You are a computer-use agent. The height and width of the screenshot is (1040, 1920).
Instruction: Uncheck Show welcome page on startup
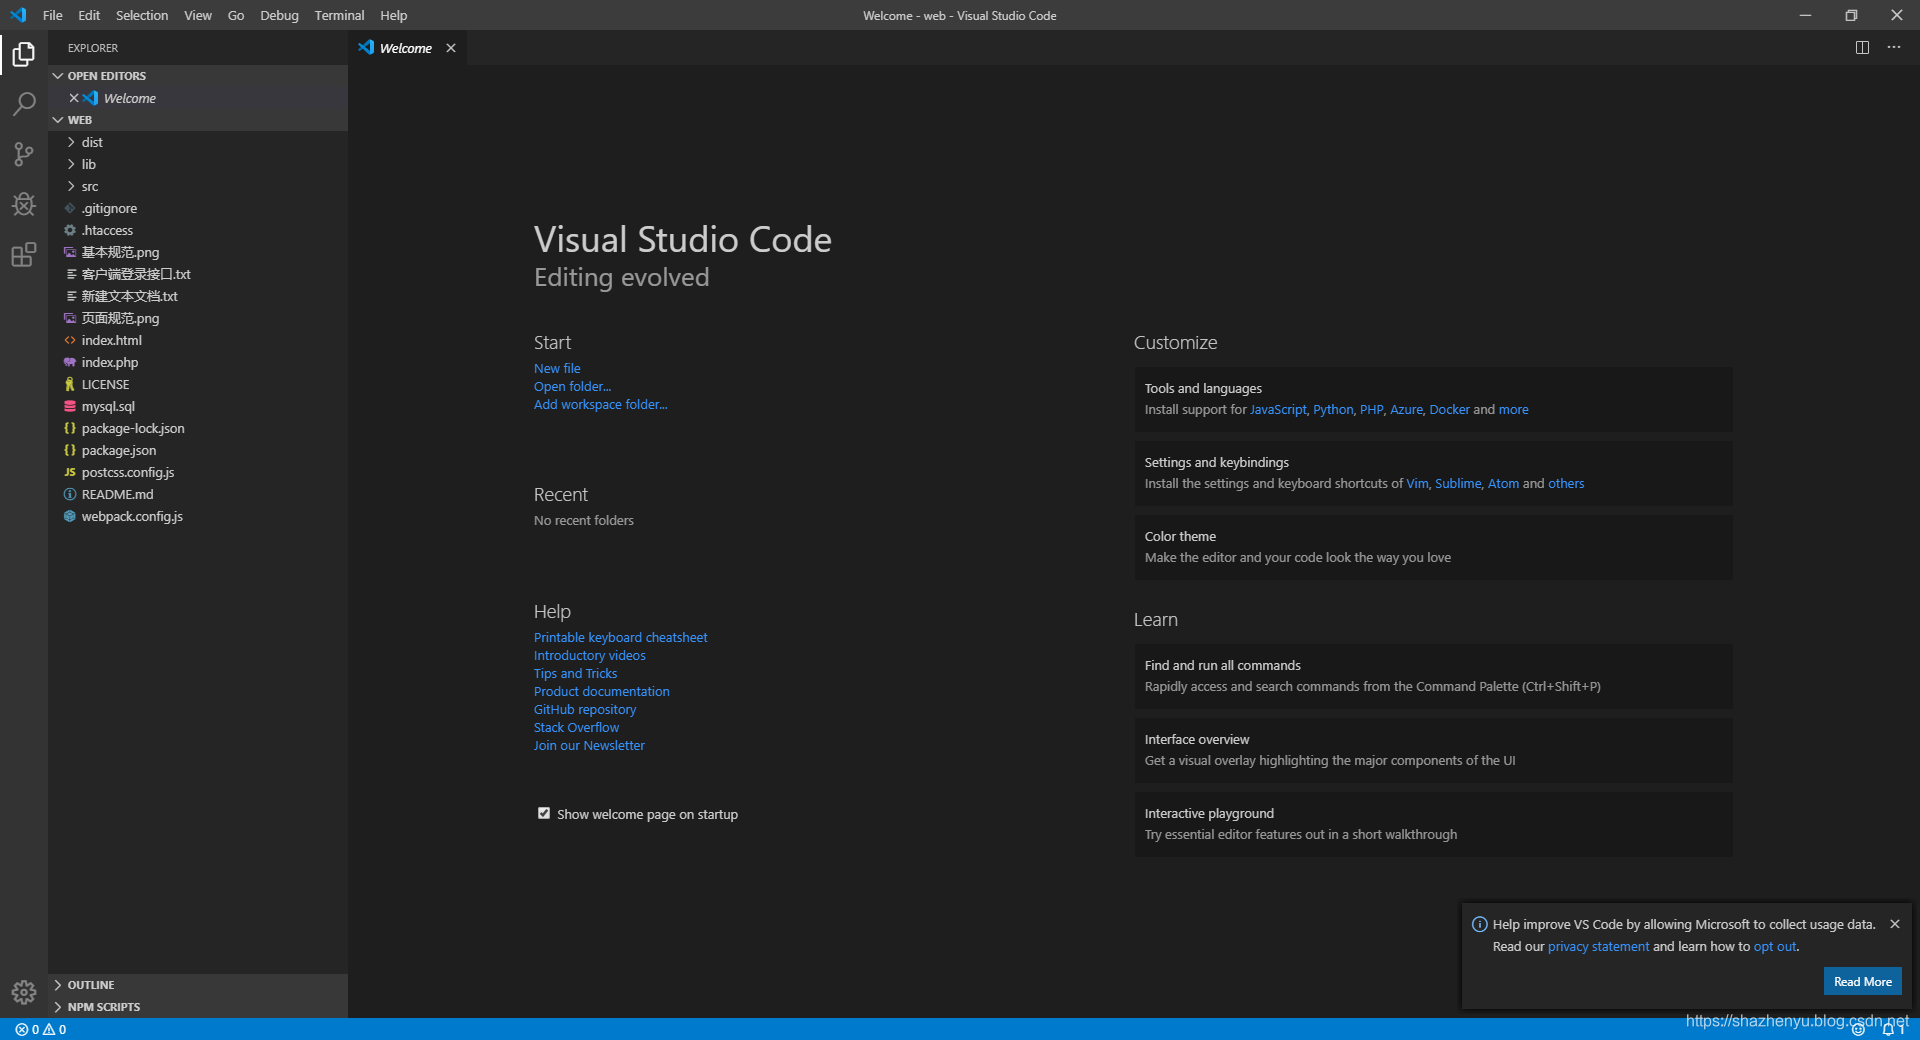pyautogui.click(x=544, y=813)
